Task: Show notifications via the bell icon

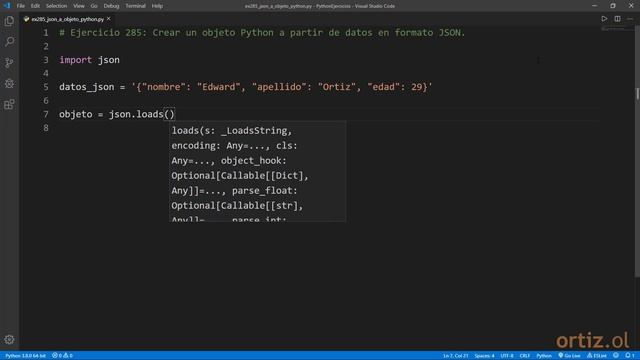Action: pyautogui.click(x=630, y=356)
